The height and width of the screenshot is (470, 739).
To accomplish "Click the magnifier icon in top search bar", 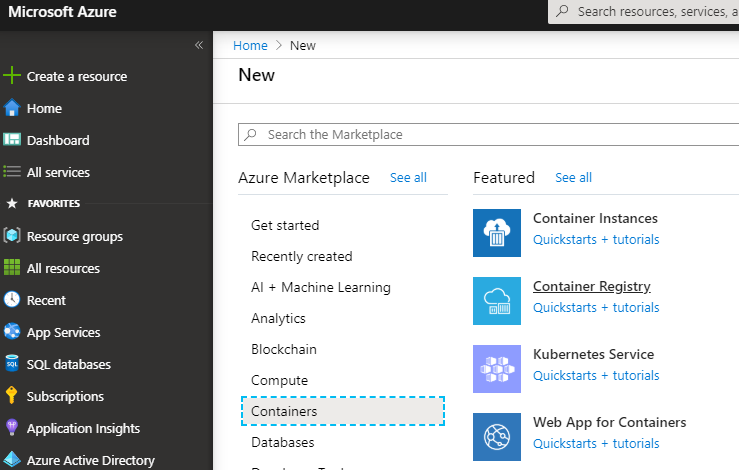I will (x=562, y=11).
